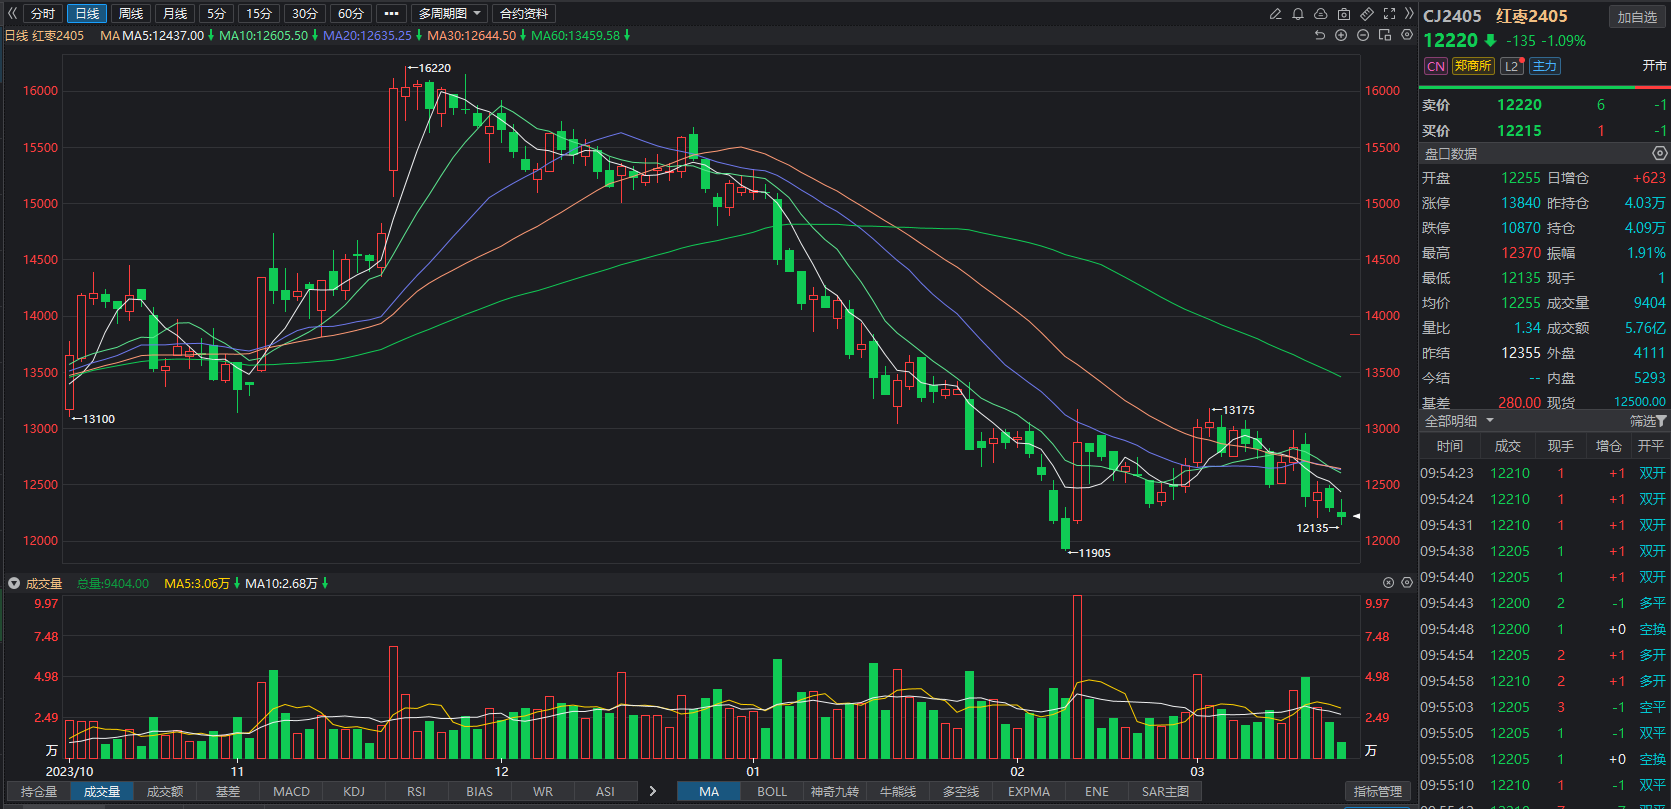Screen dimensions: 1671x809
Task: Click the pencil drawing tool icon
Action: (1275, 14)
